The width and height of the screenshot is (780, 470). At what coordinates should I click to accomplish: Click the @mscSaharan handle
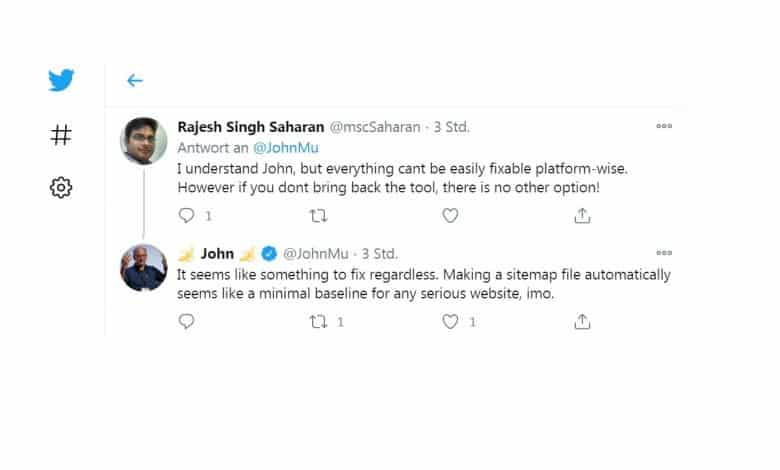(x=375, y=127)
